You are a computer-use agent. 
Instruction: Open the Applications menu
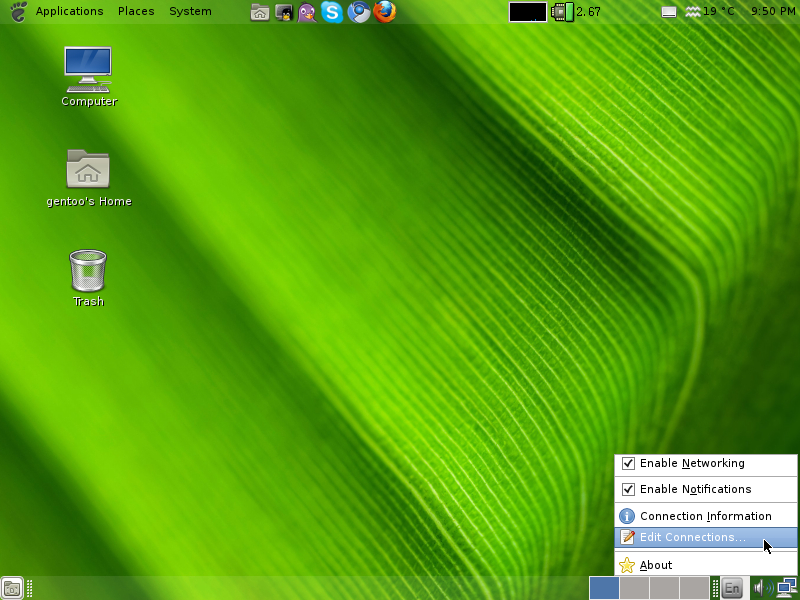point(69,11)
